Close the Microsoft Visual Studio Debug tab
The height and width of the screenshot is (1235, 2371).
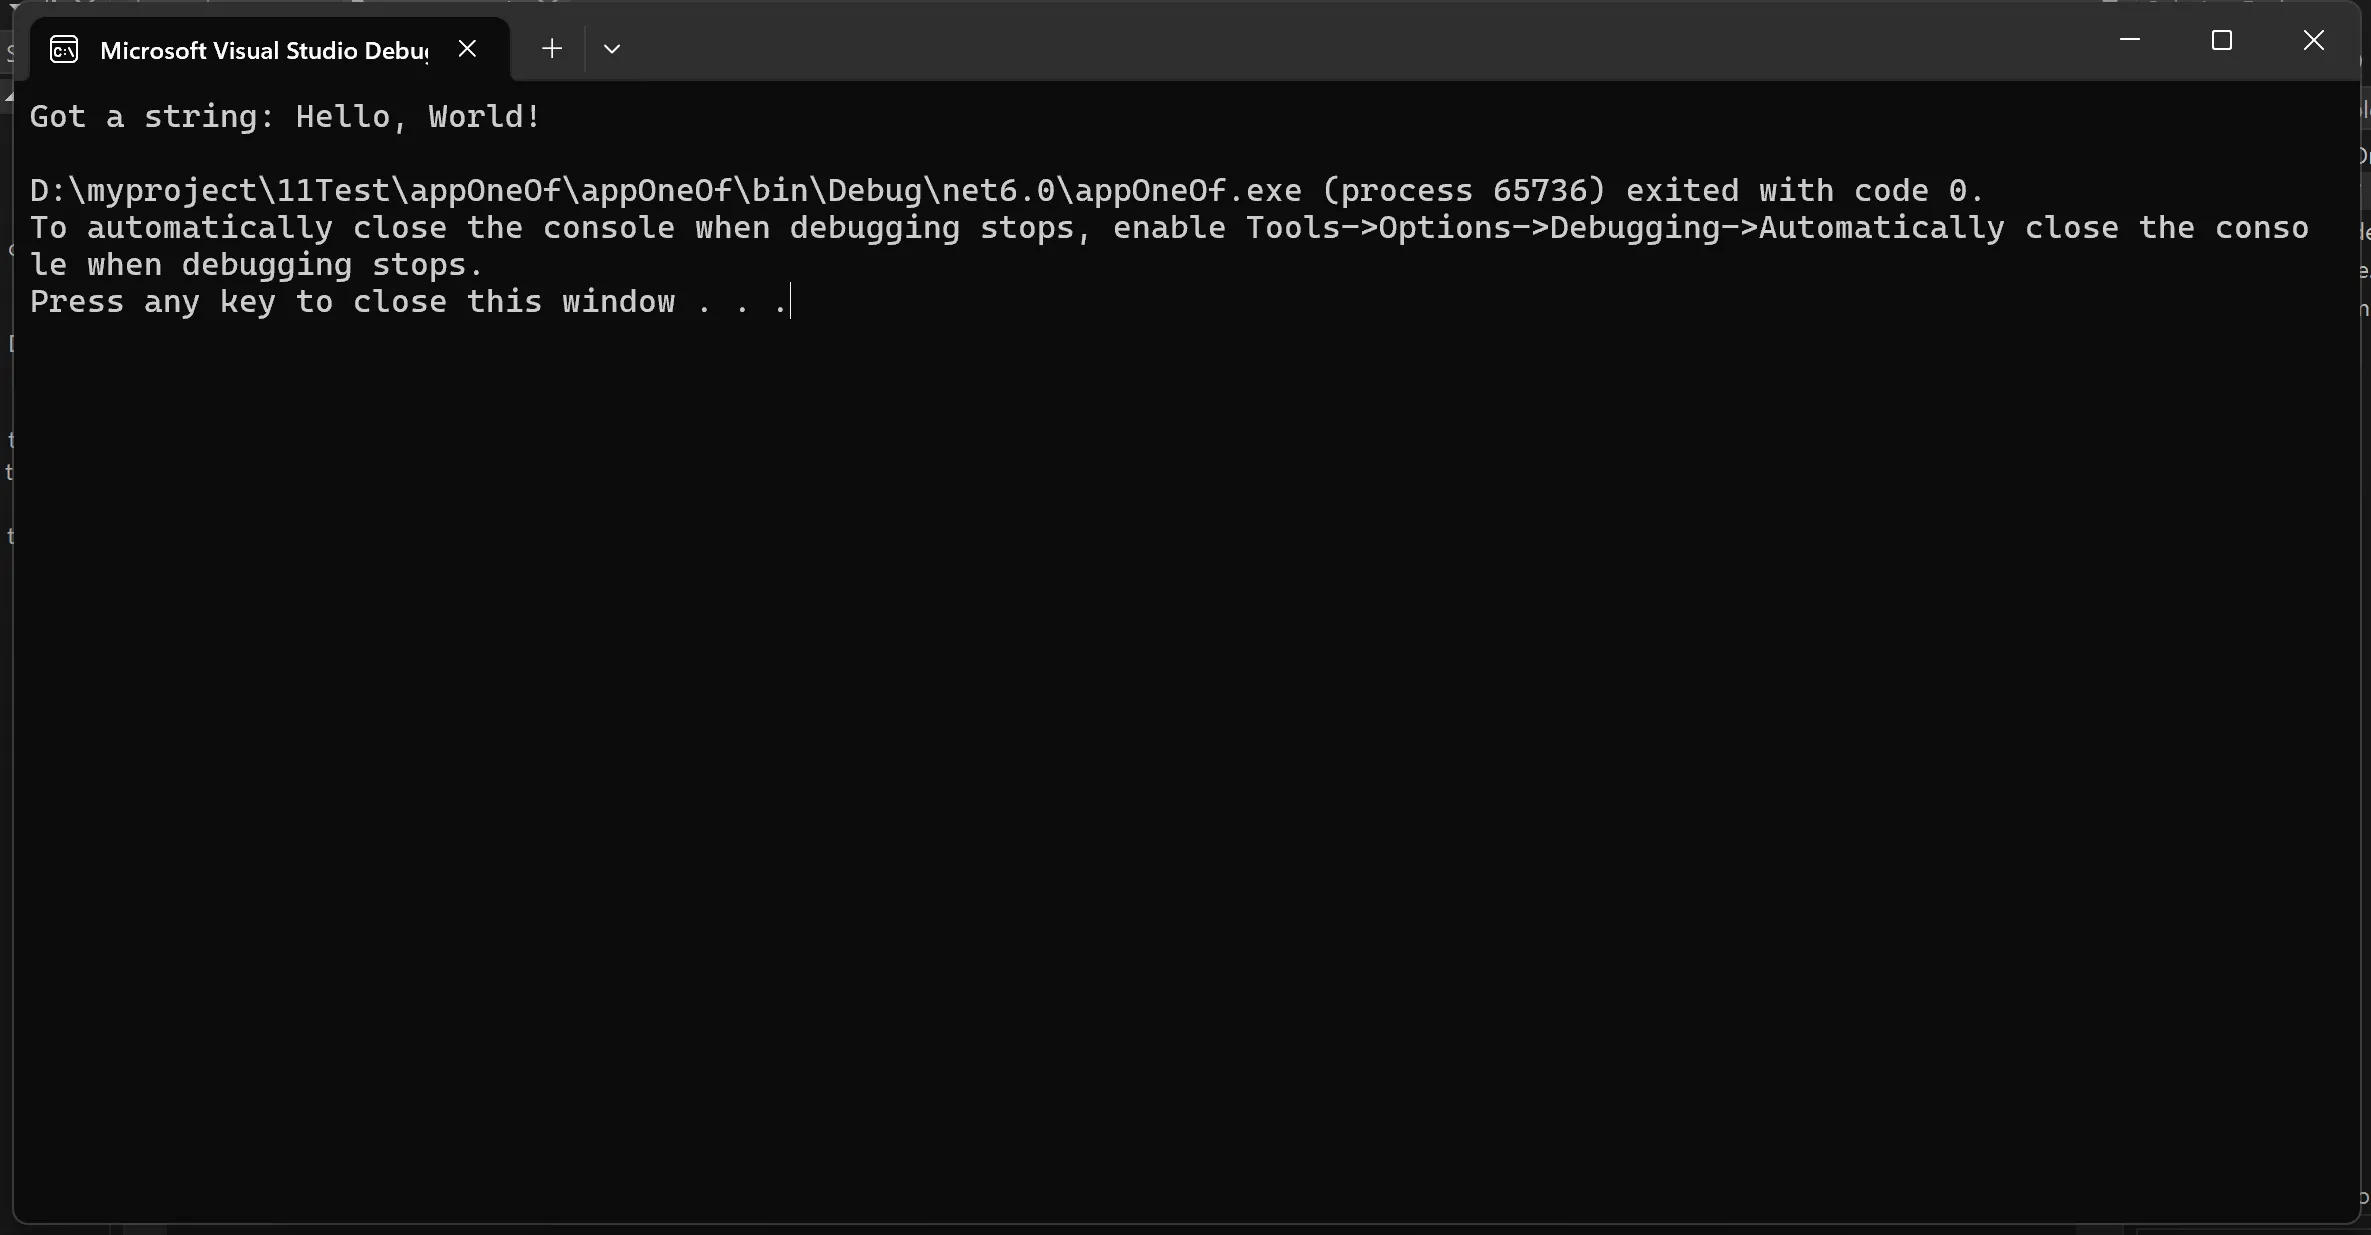tap(467, 48)
